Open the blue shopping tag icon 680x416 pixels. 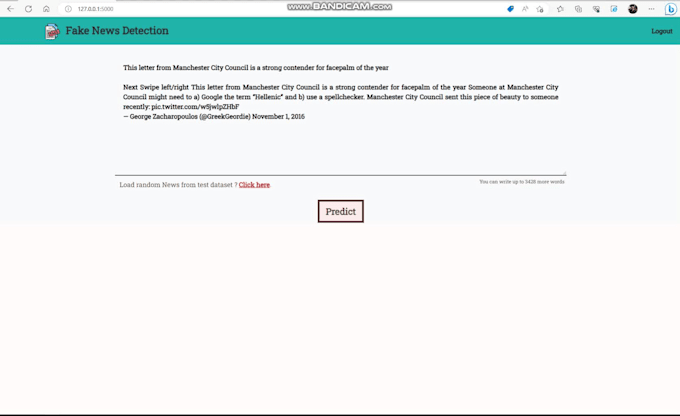[510, 9]
